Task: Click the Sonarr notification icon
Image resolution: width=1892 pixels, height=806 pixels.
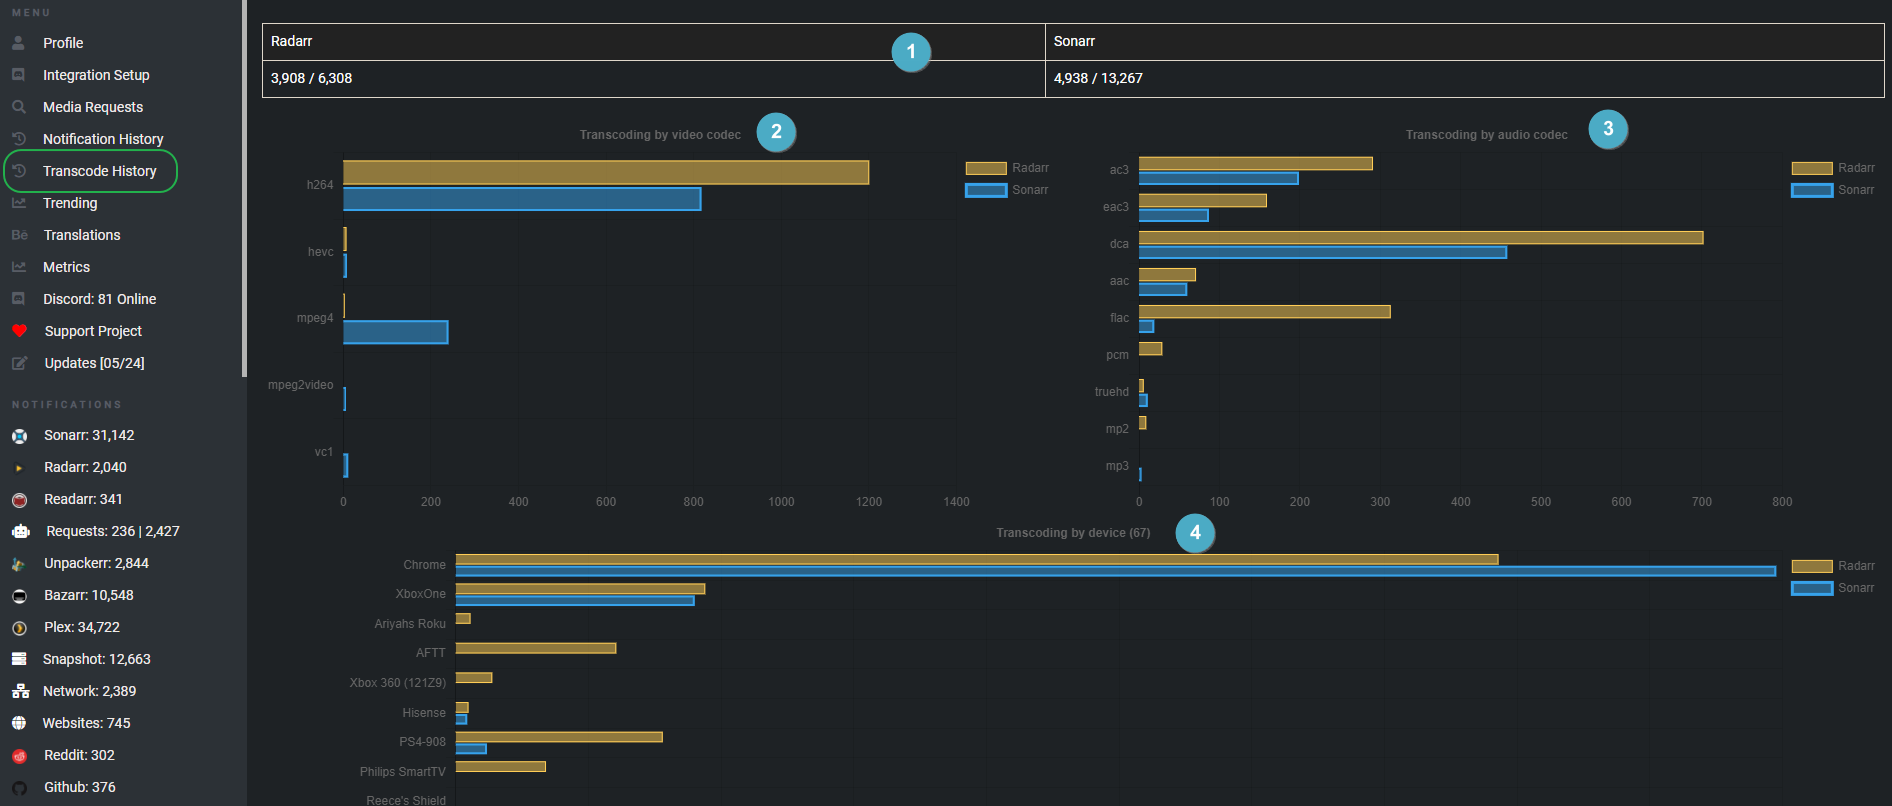Action: point(19,436)
